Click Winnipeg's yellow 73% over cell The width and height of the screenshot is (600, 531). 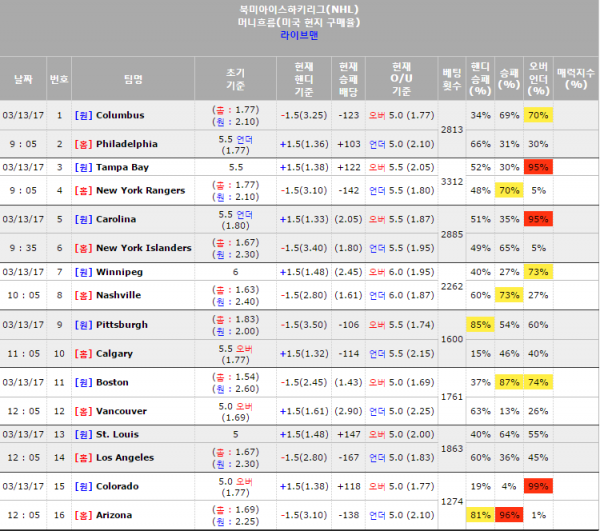[538, 272]
